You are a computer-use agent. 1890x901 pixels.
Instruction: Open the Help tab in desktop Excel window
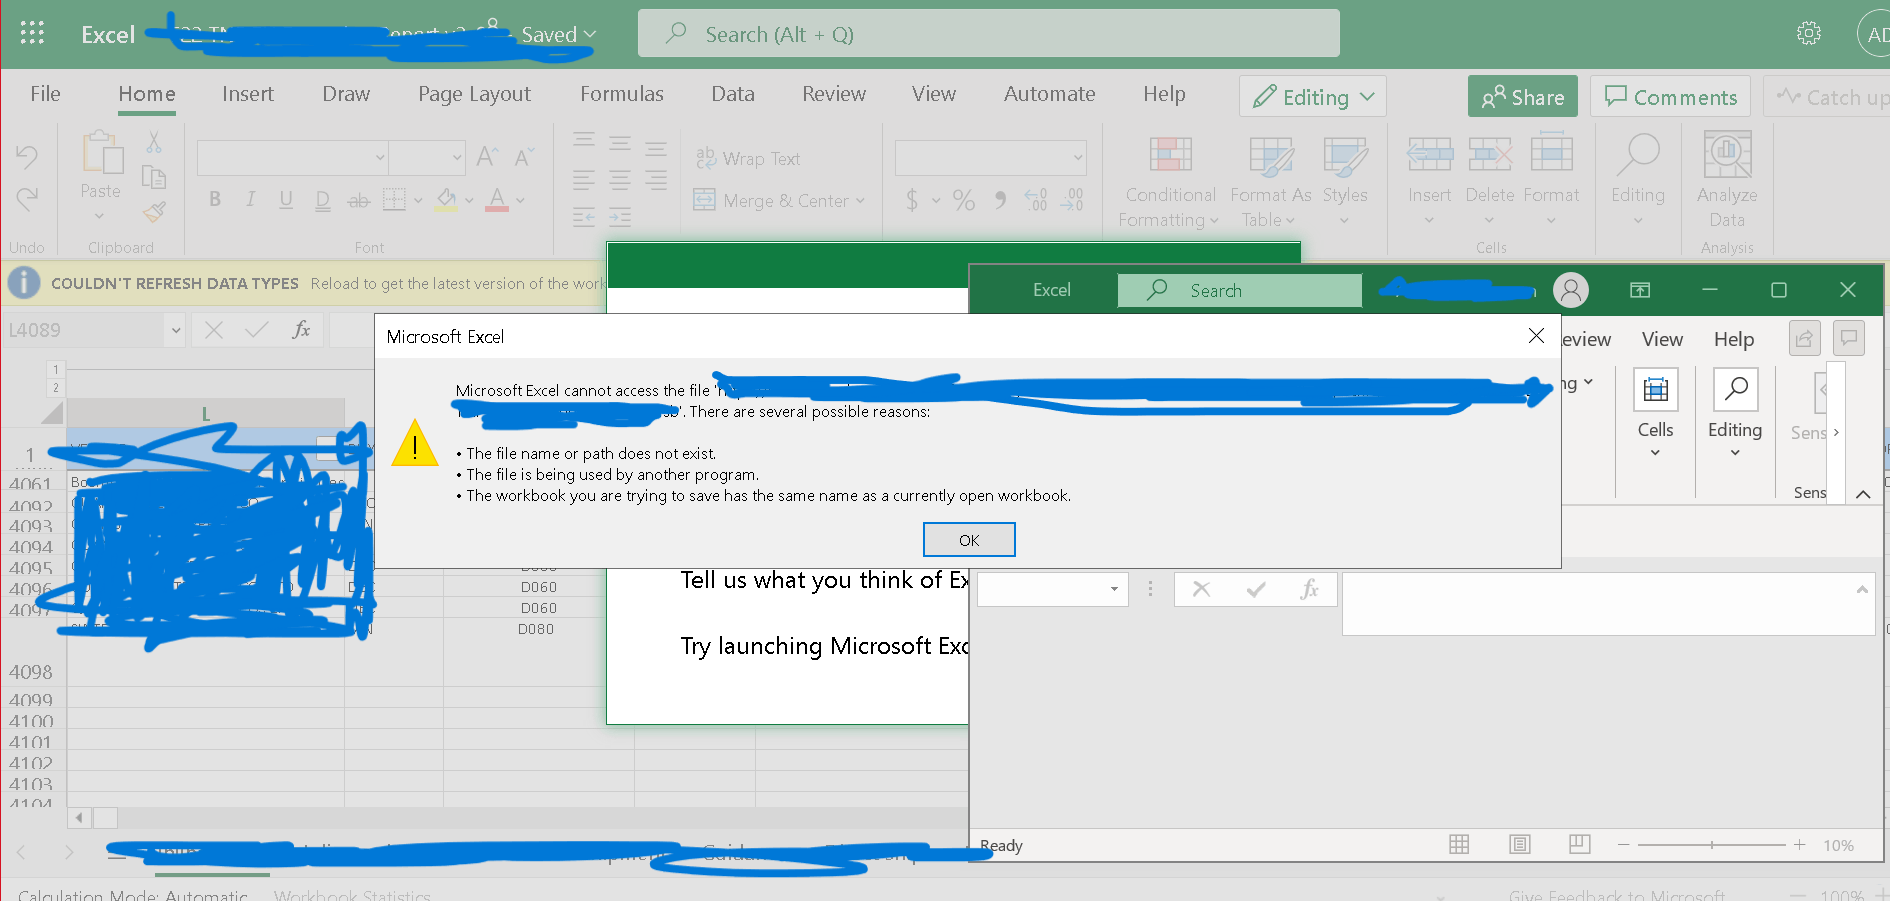1734,340
